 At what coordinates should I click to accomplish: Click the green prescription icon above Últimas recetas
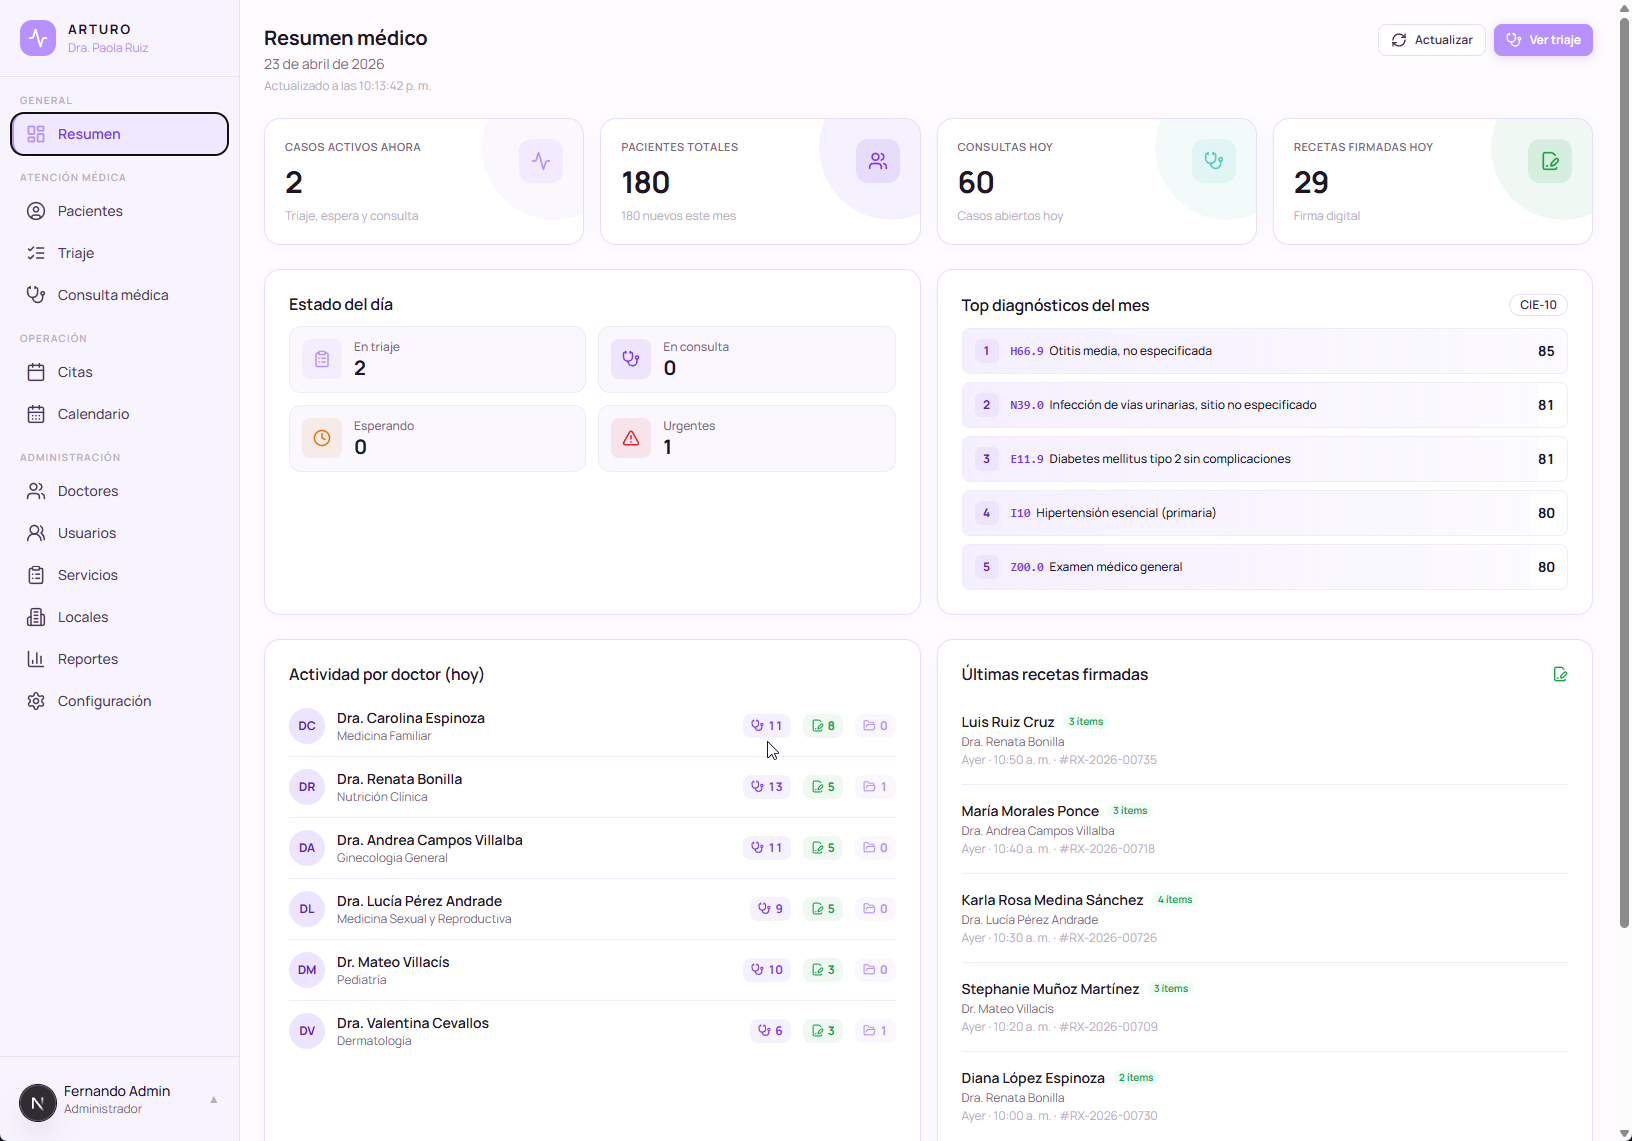point(1560,674)
